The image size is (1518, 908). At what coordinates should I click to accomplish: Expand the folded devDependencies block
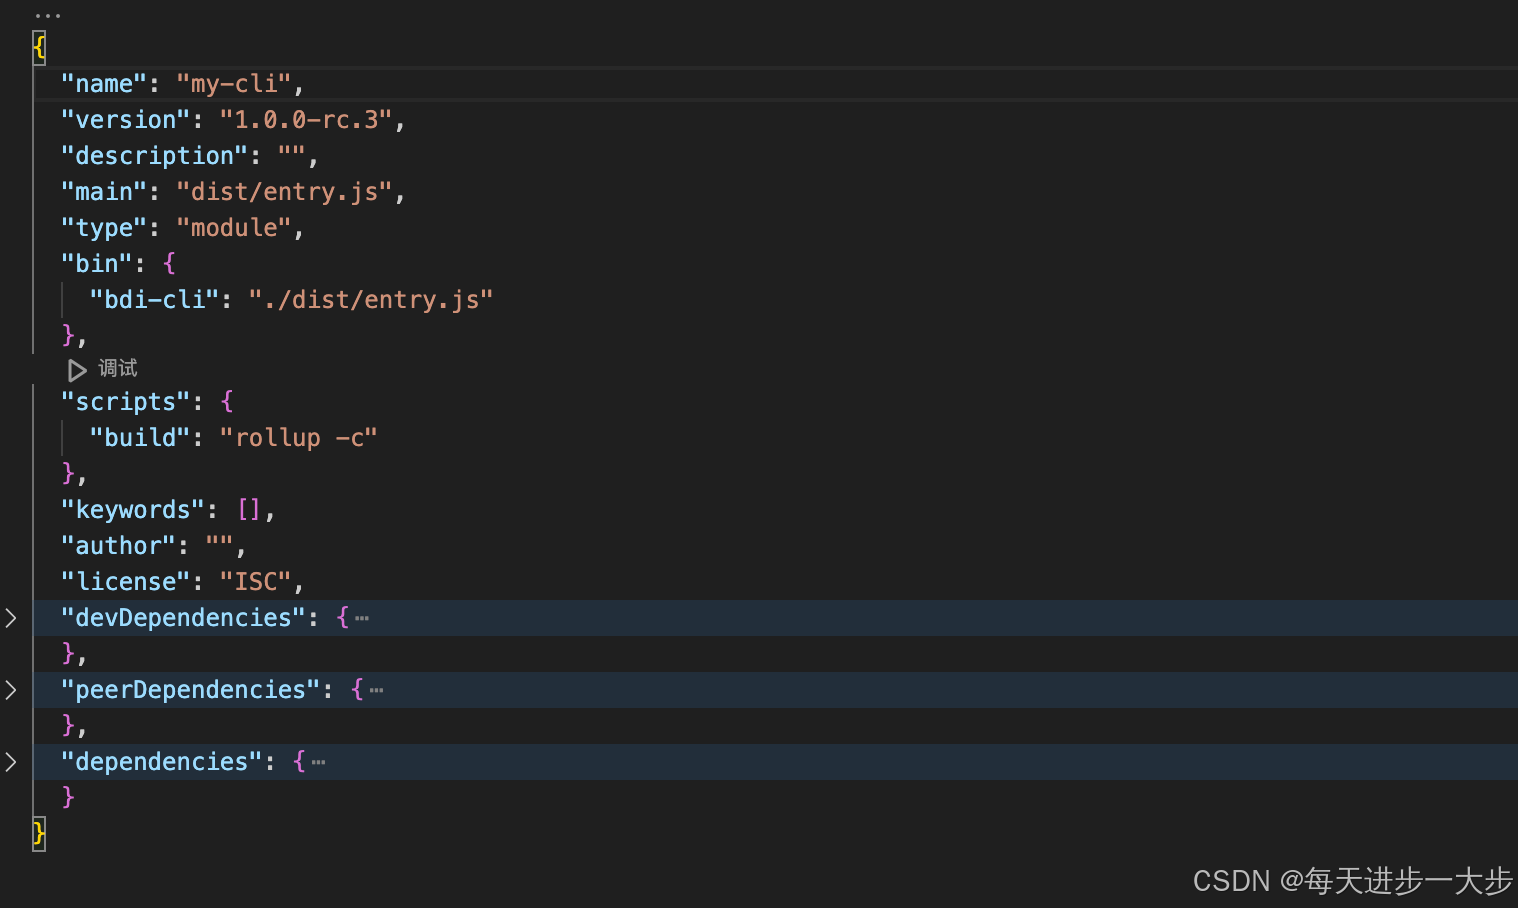click(x=11, y=618)
